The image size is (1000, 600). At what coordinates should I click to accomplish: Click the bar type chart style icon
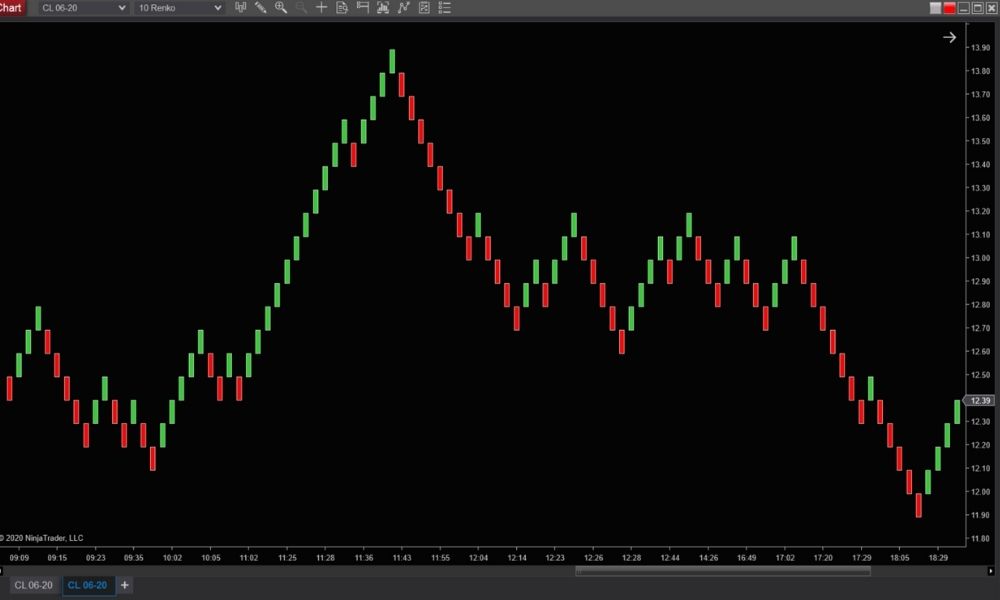point(240,8)
